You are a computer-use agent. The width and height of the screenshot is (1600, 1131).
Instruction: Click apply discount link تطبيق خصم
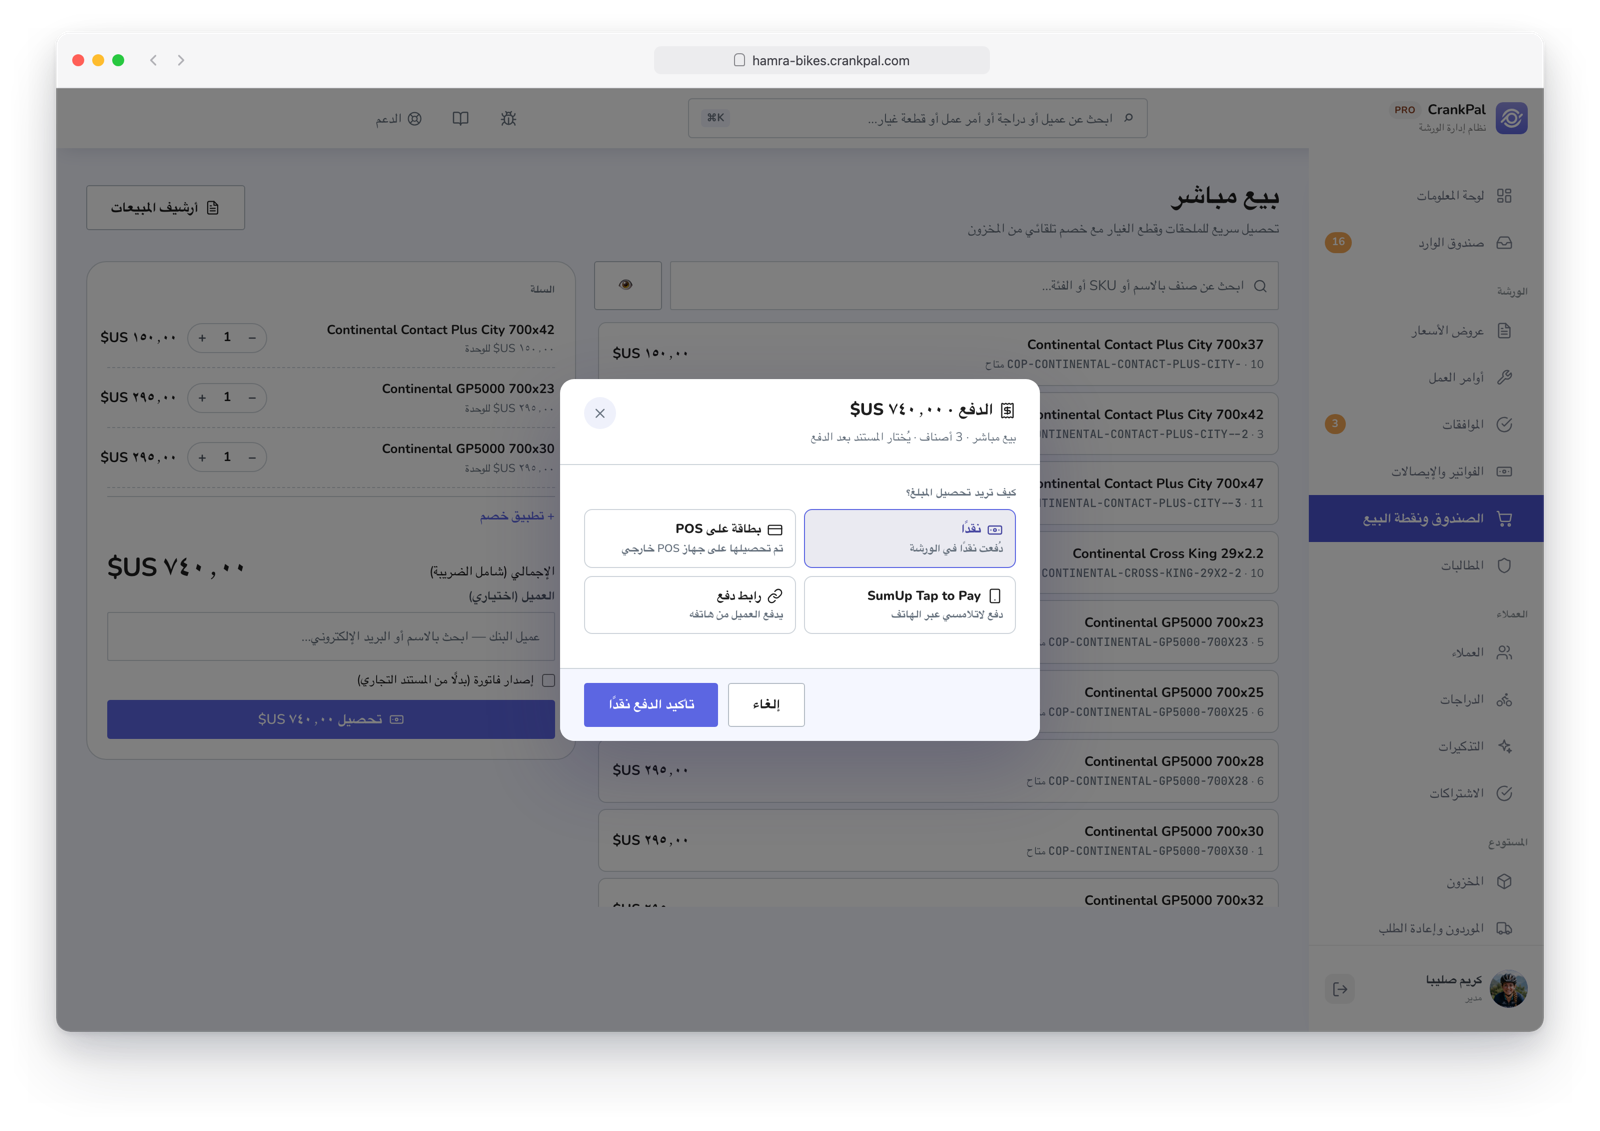(x=517, y=516)
